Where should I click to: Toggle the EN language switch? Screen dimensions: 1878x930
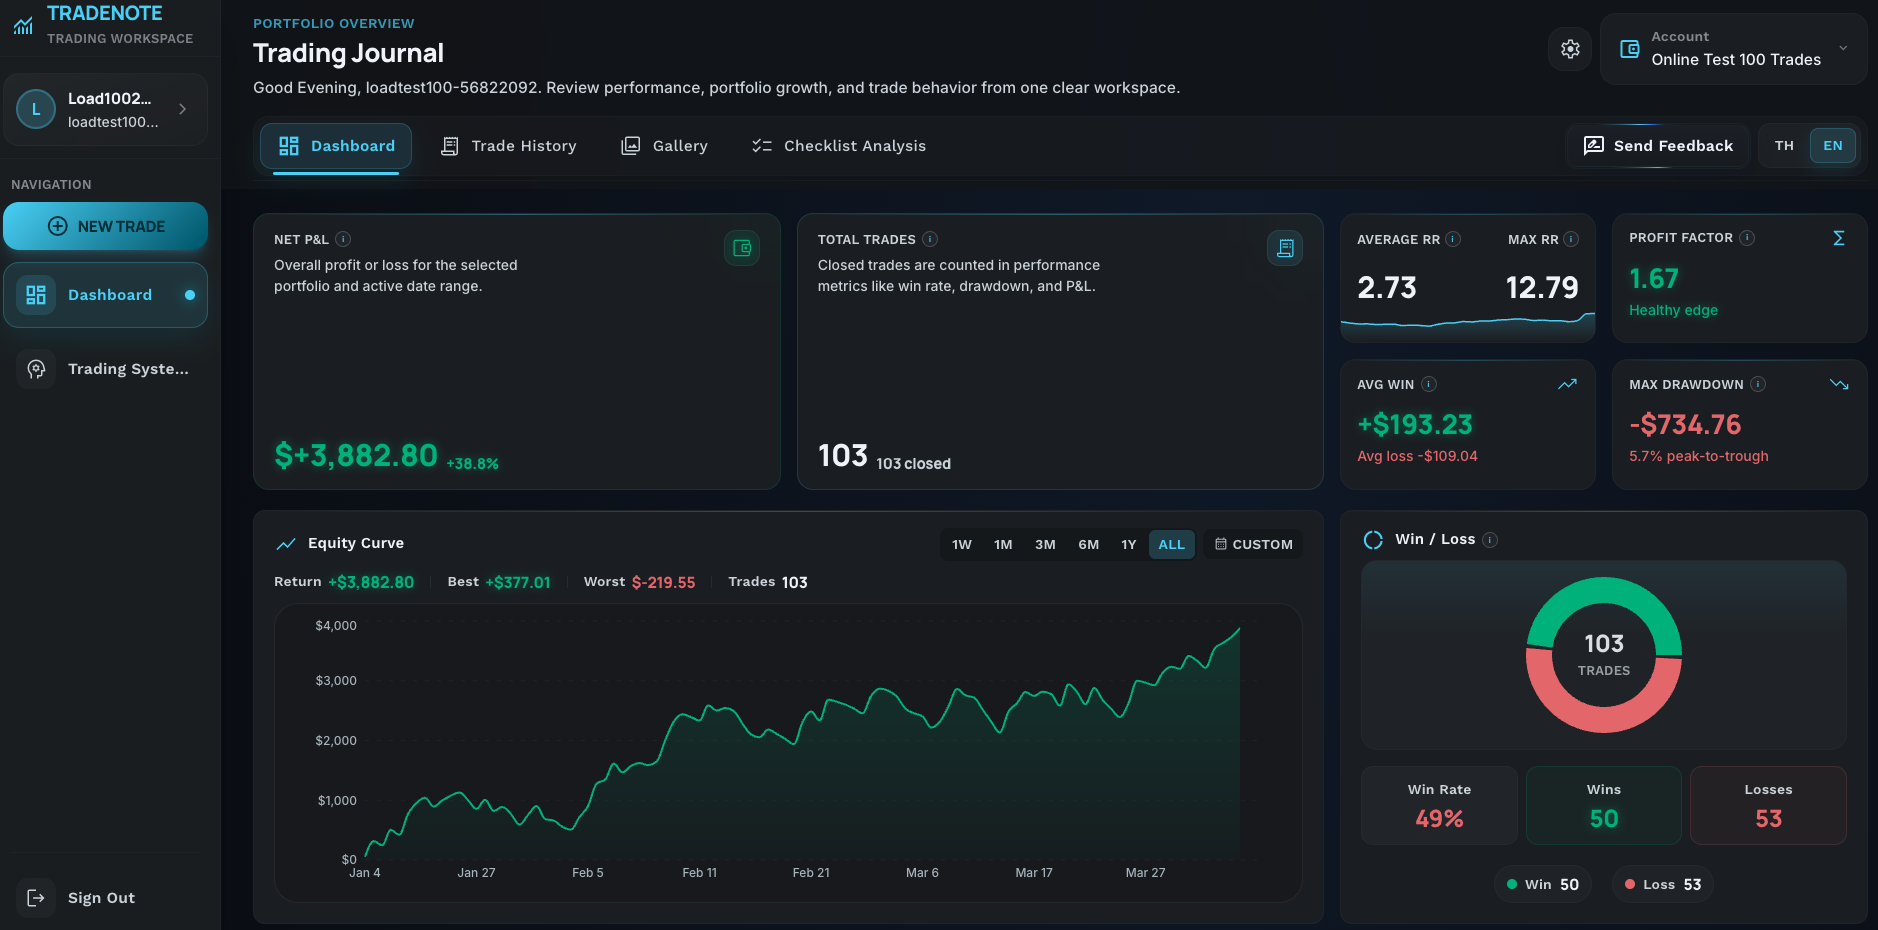[x=1832, y=145]
